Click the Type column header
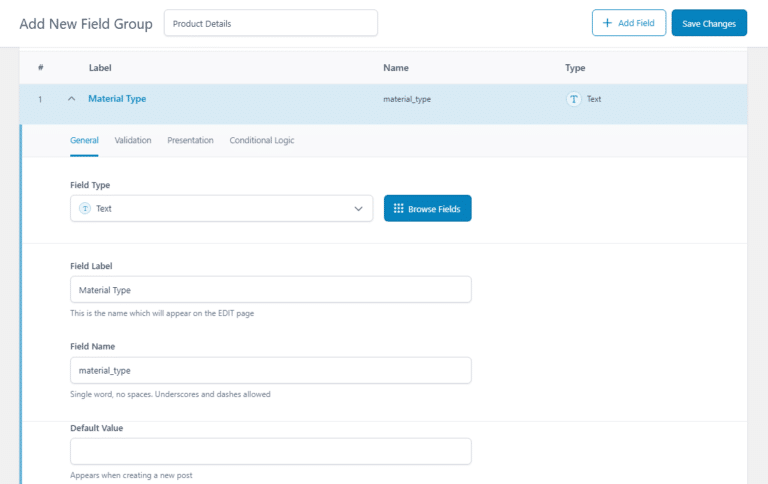This screenshot has width=768, height=484. [575, 68]
